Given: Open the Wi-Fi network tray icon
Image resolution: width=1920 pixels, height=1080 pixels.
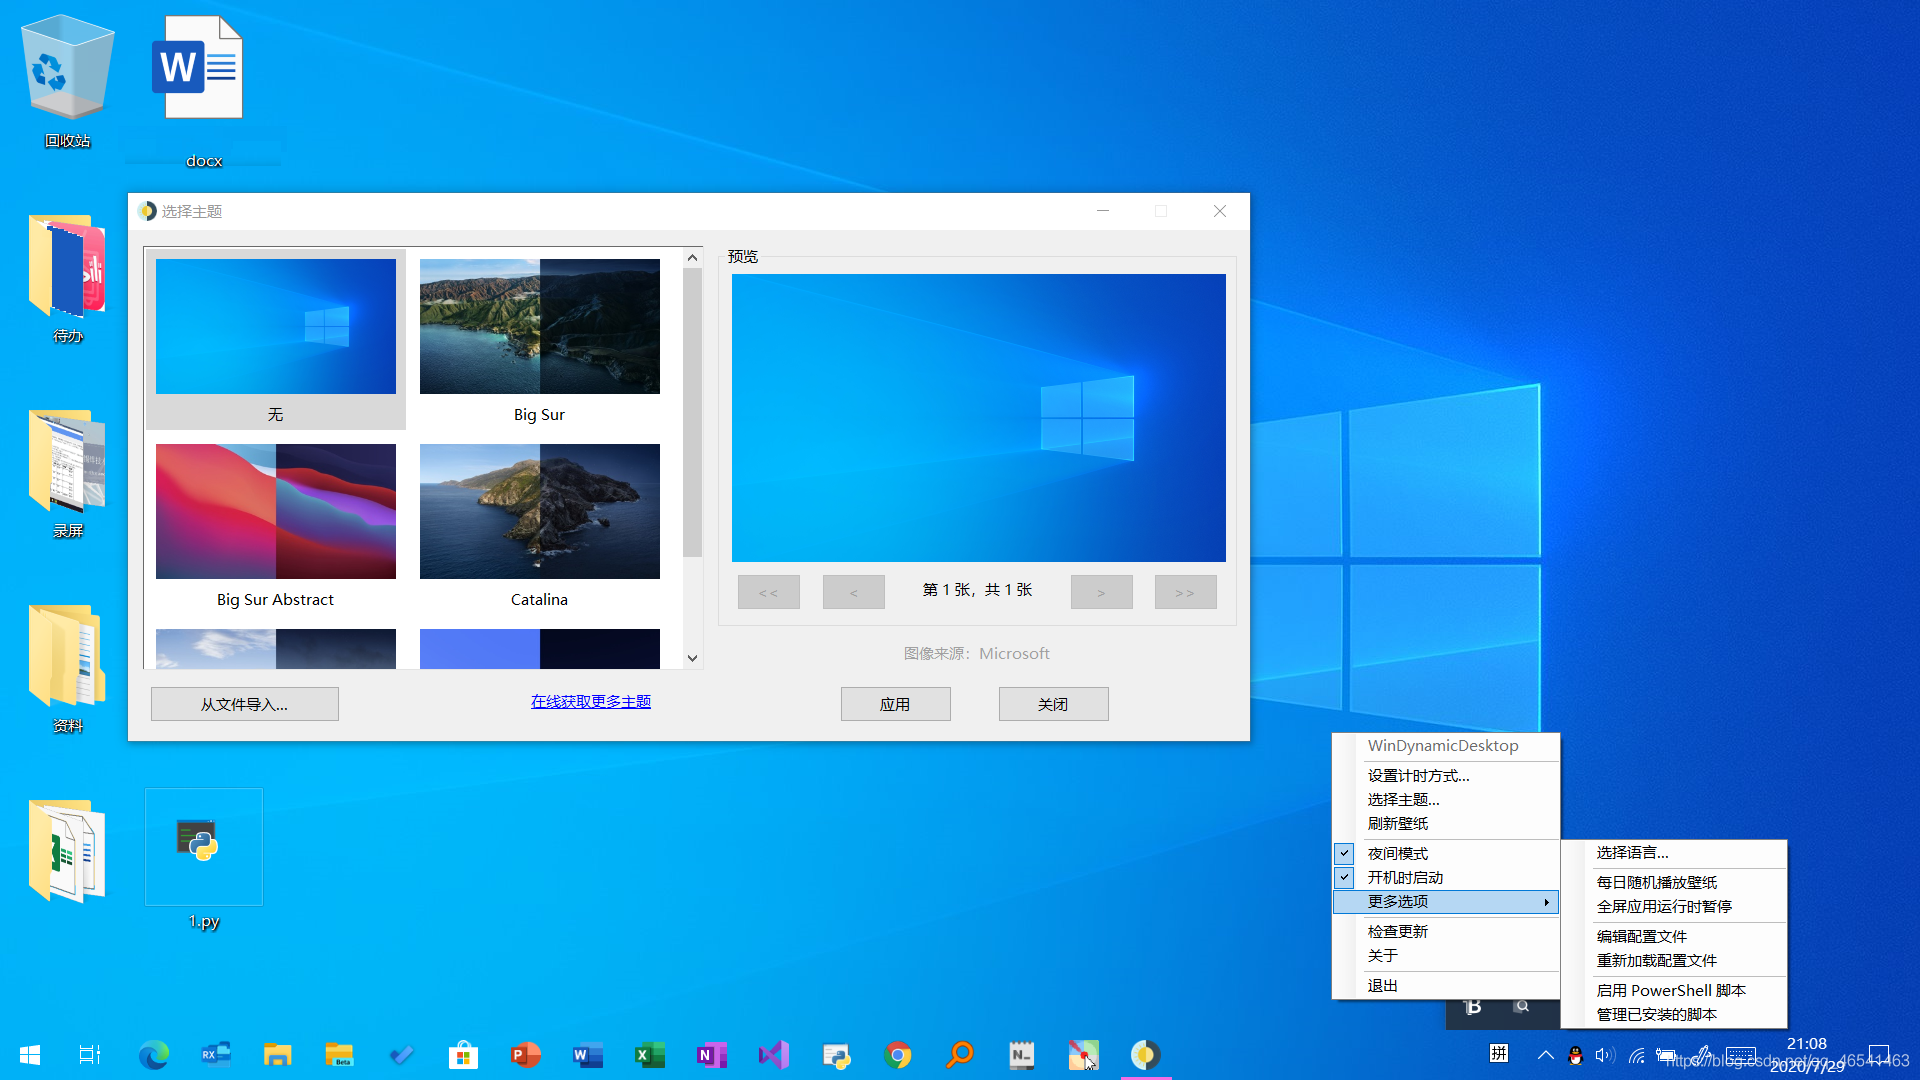Looking at the screenshot, I should click(x=1636, y=1054).
